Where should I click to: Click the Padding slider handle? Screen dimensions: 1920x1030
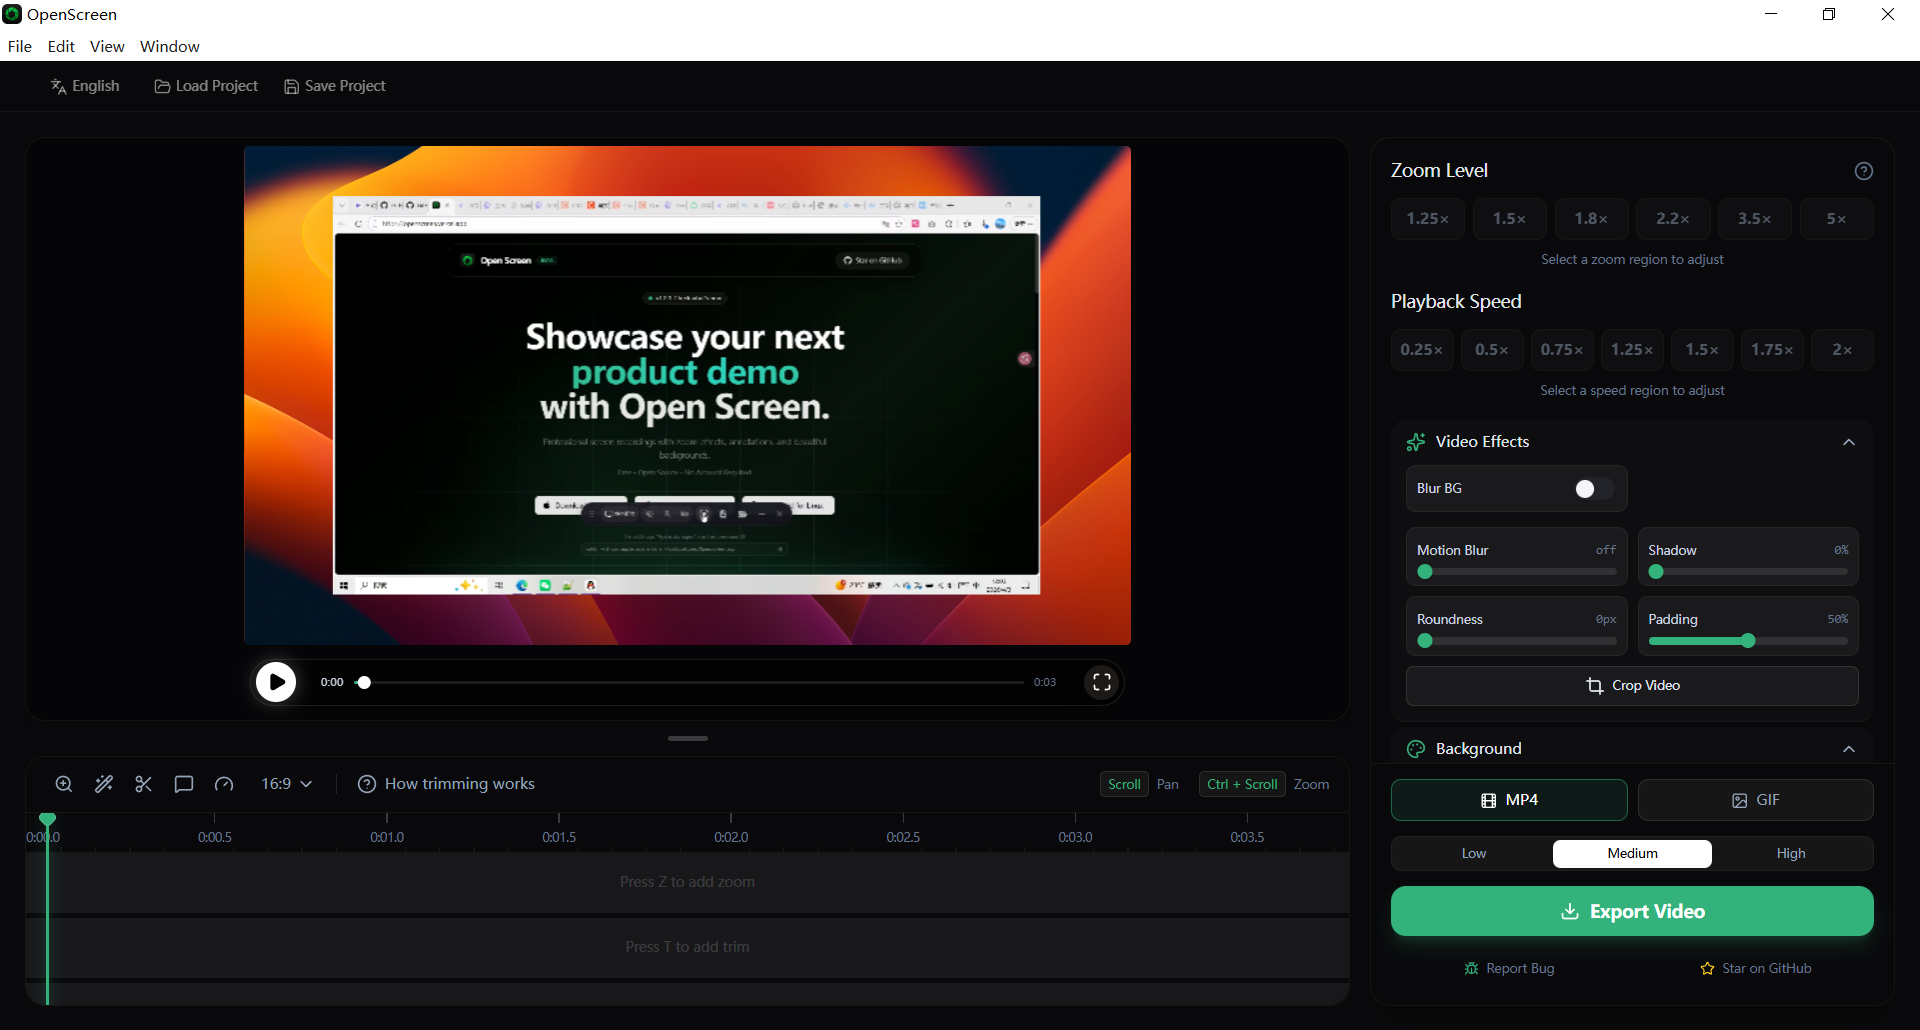point(1748,641)
